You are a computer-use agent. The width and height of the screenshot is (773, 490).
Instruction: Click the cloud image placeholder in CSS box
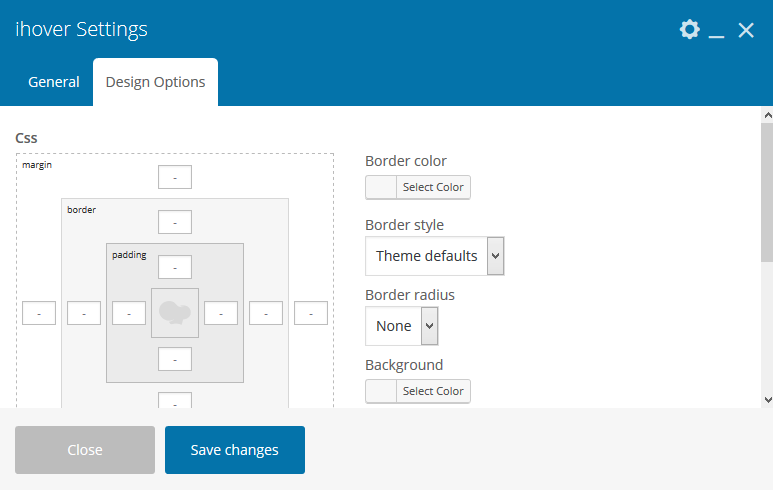[175, 313]
